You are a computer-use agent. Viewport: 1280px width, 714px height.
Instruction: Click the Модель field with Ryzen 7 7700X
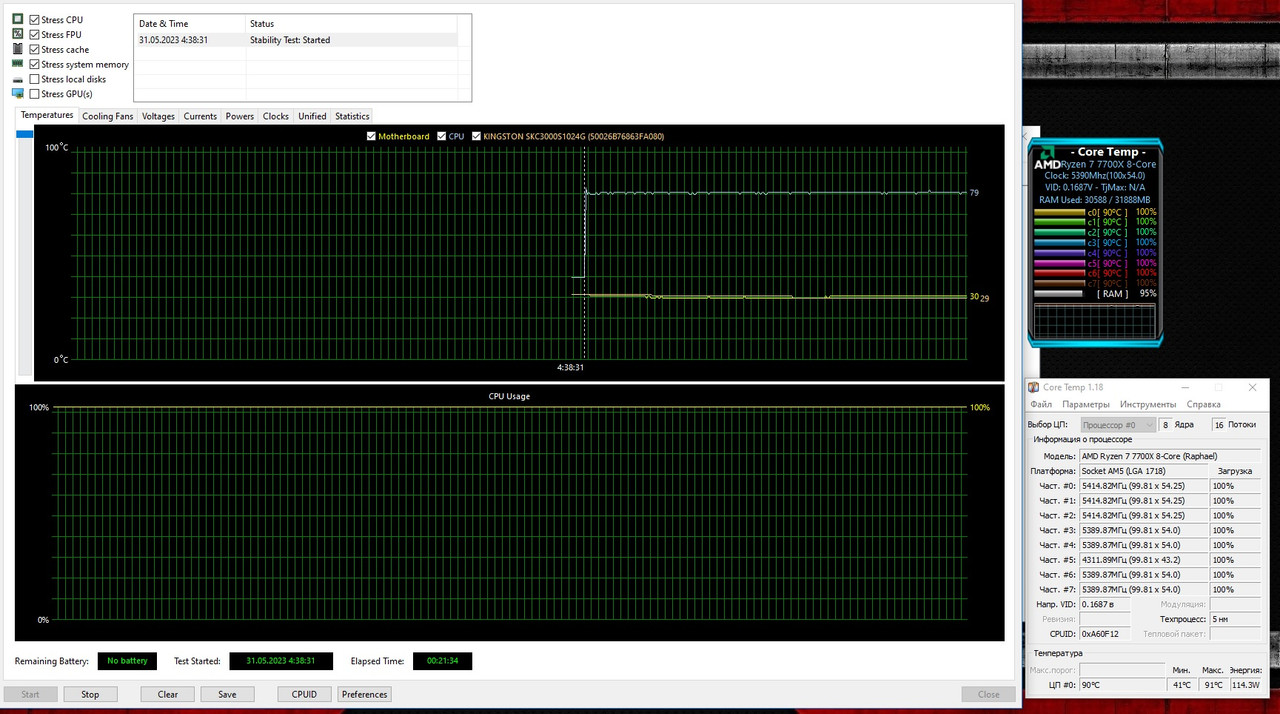[x=1170, y=456]
